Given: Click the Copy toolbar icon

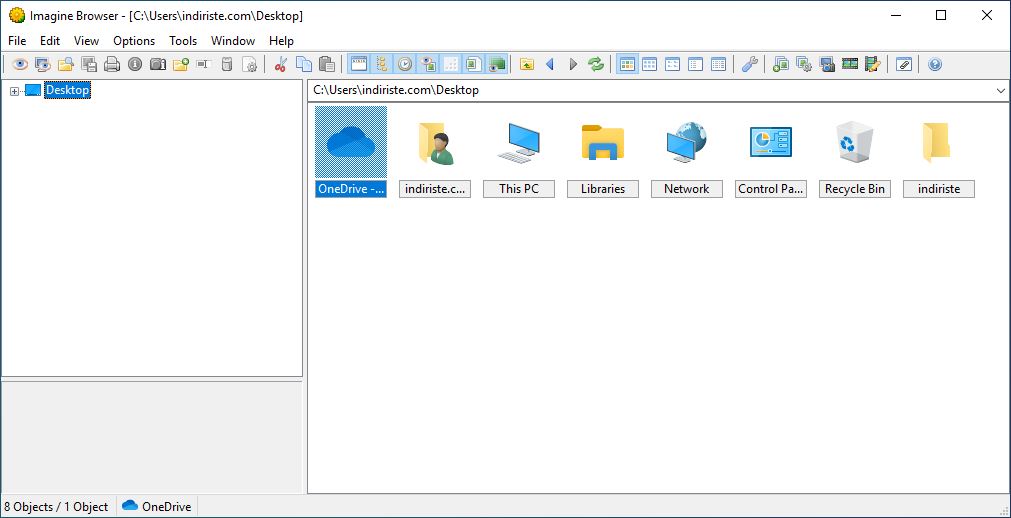Looking at the screenshot, I should [x=304, y=64].
